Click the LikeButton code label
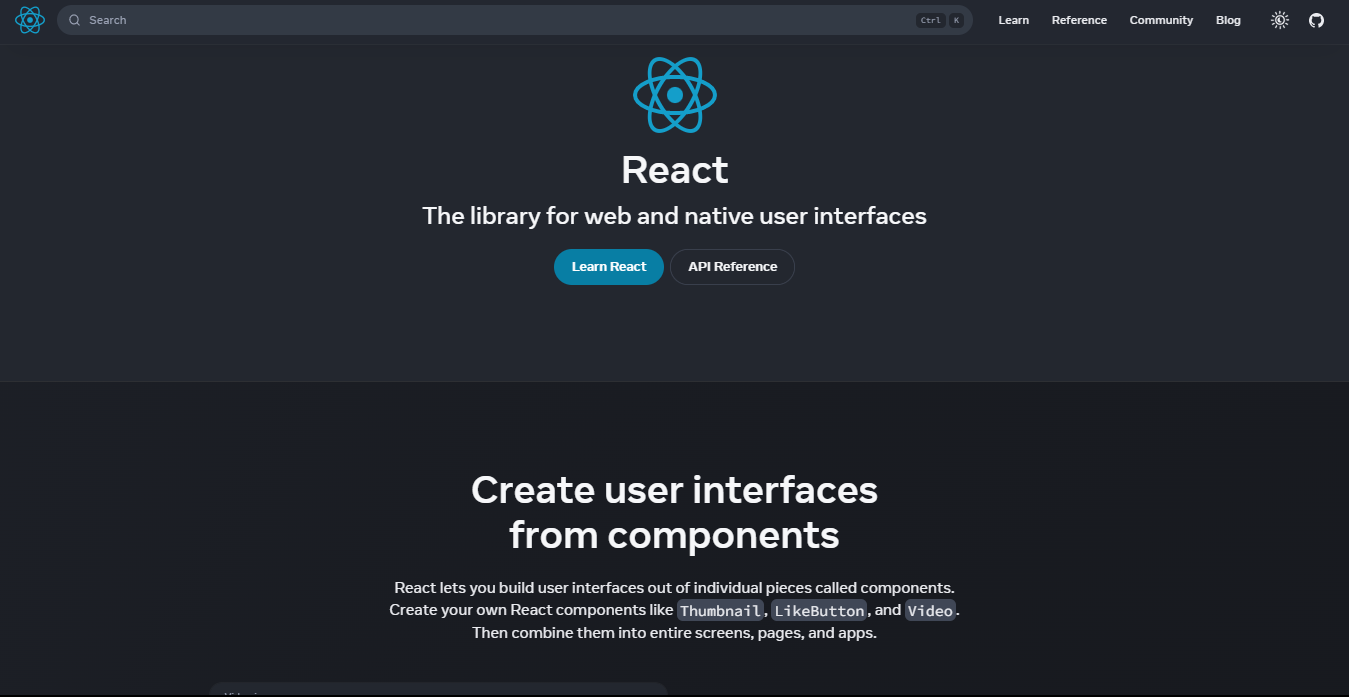 pos(819,610)
